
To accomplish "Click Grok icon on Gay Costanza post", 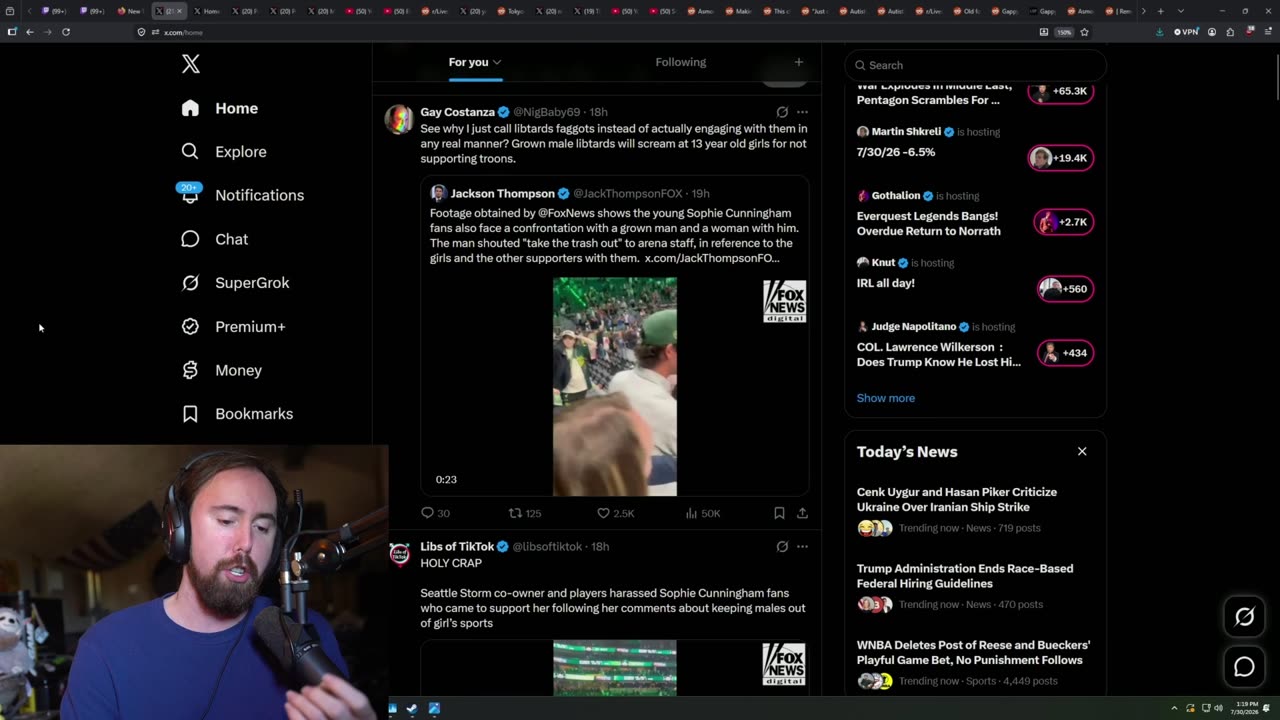I will (x=782, y=112).
